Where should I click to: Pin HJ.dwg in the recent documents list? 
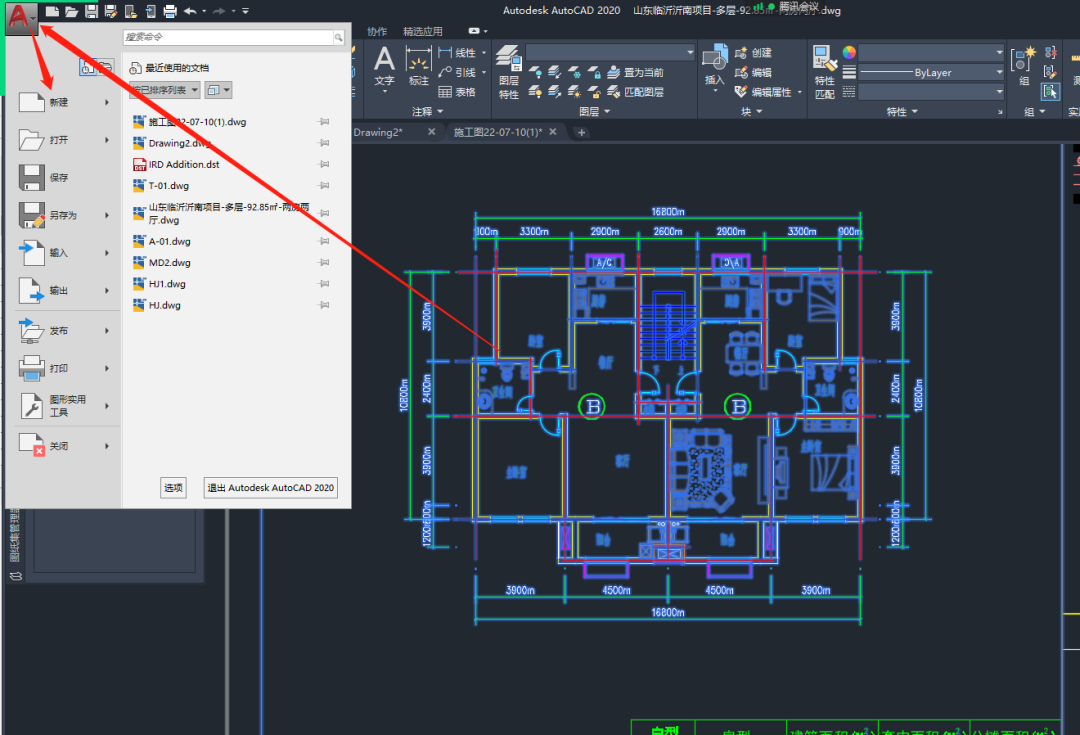(324, 304)
